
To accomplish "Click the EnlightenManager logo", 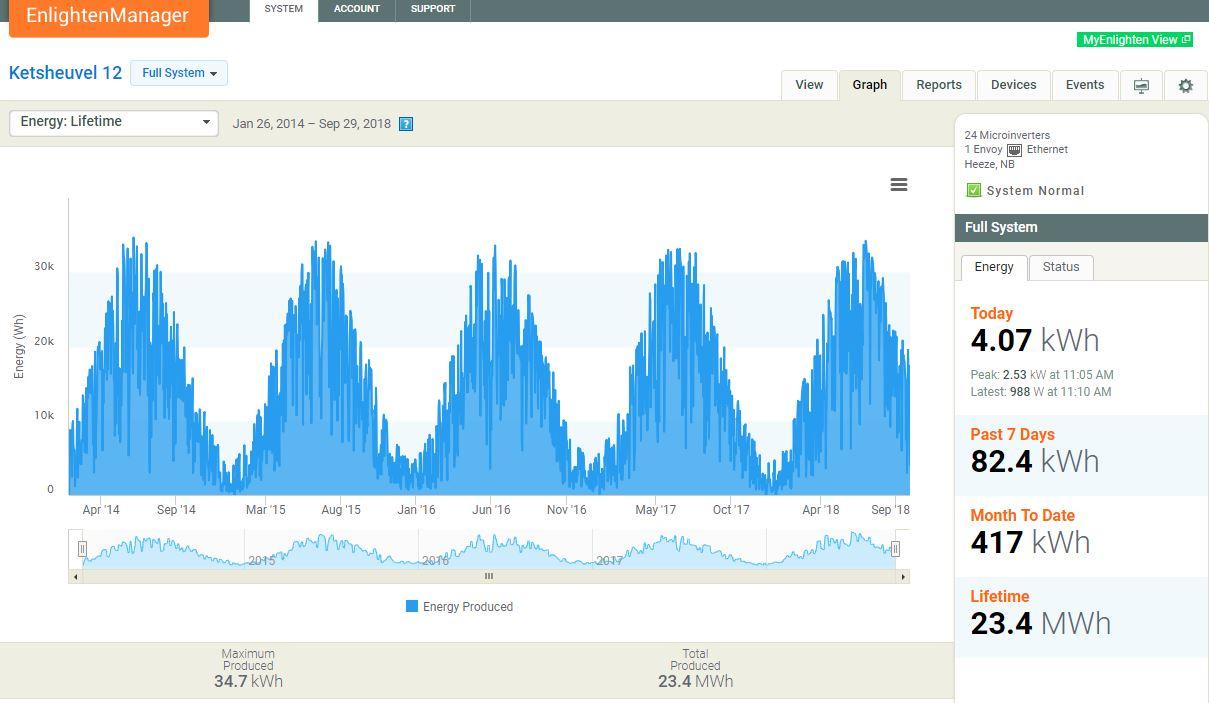I will 108,16.
